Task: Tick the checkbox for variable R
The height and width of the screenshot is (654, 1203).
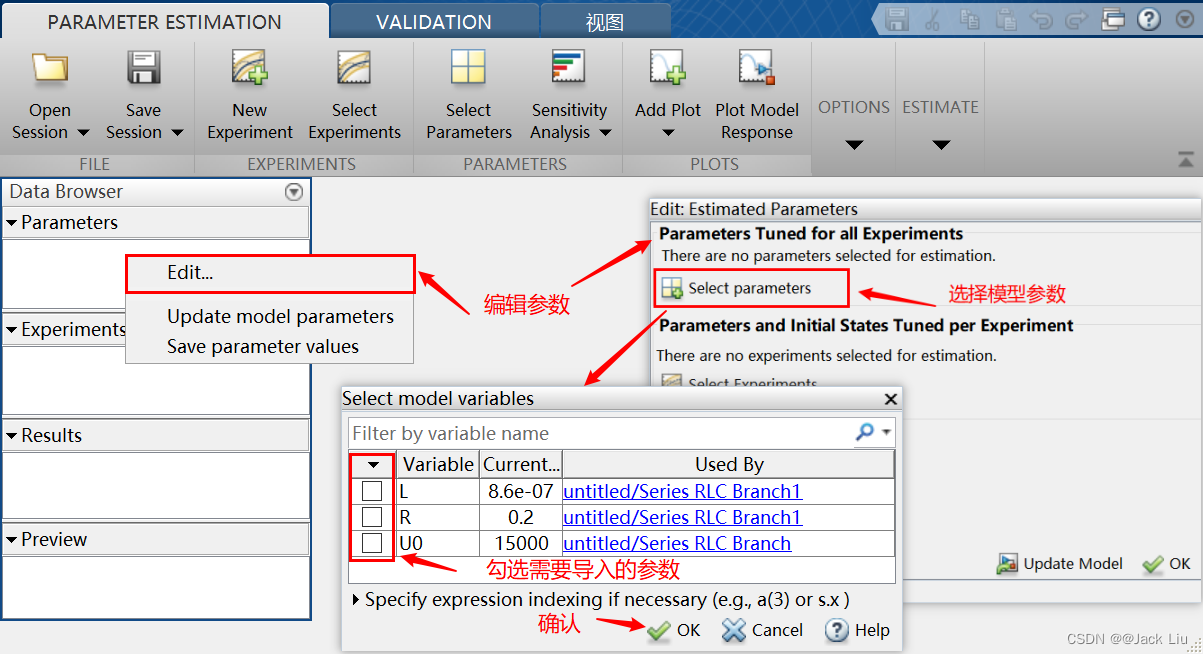Action: [x=372, y=517]
